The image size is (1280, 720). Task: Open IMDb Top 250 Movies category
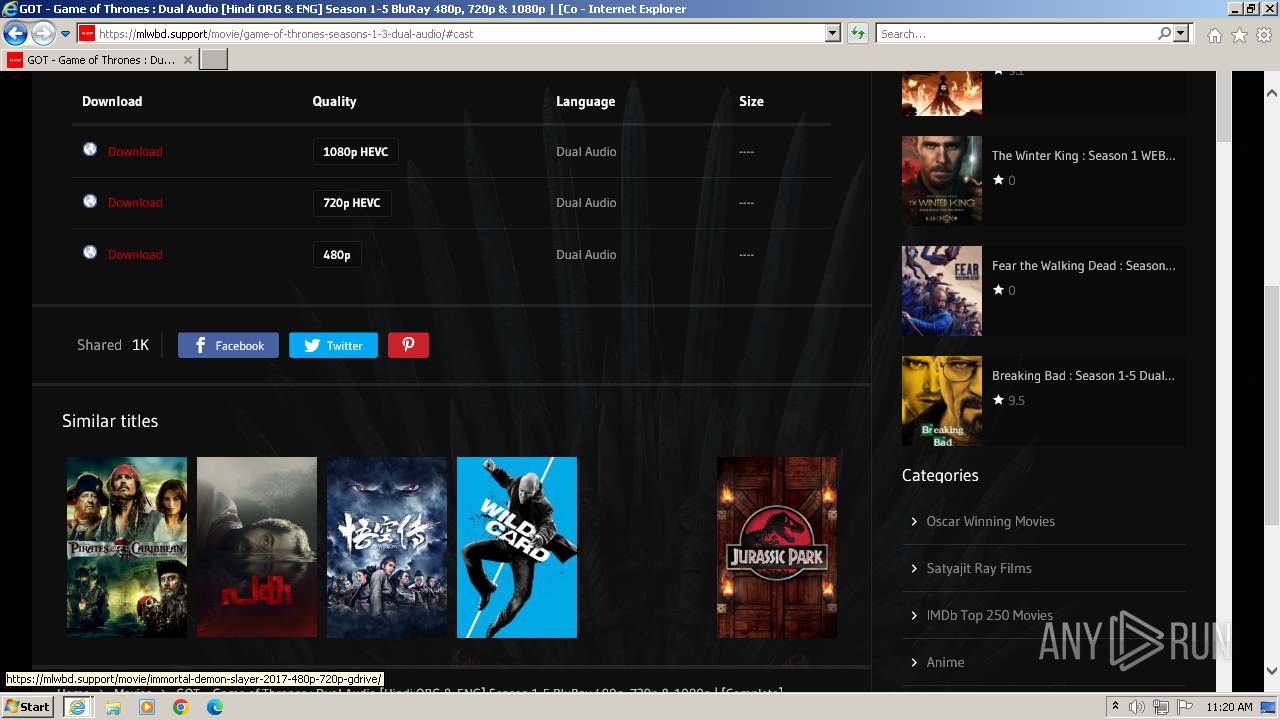989,615
